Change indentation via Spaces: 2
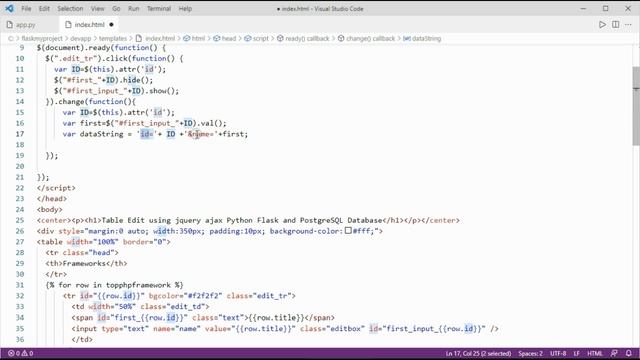Image resolution: width=640 pixels, height=360 pixels. pyautogui.click(x=530, y=353)
